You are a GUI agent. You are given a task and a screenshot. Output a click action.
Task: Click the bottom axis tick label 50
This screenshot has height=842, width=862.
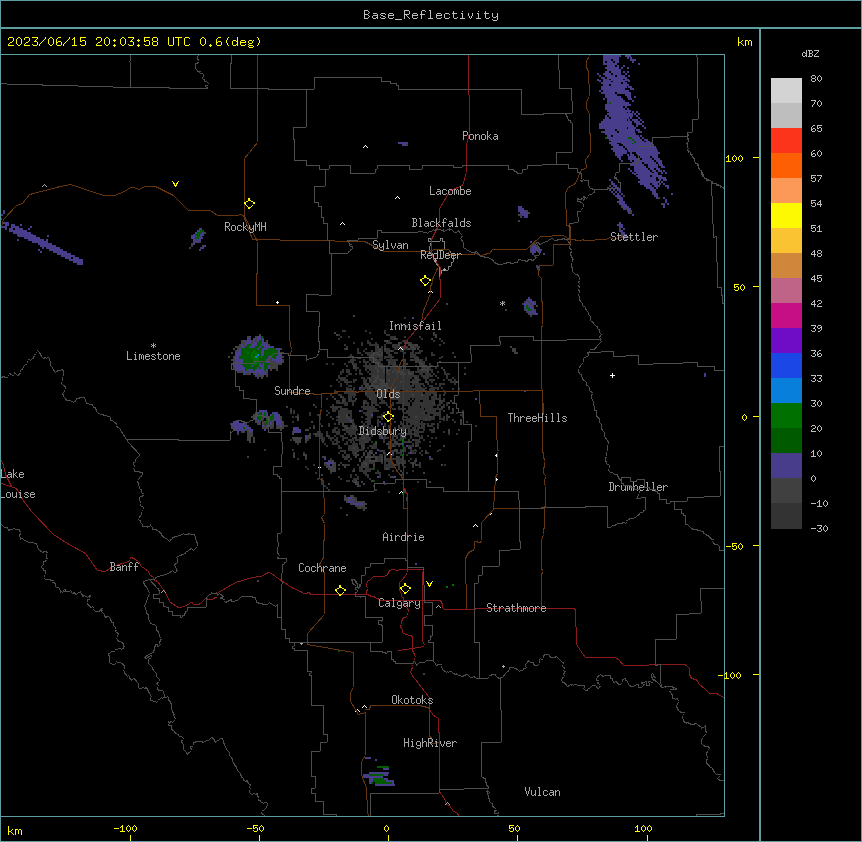point(513,829)
